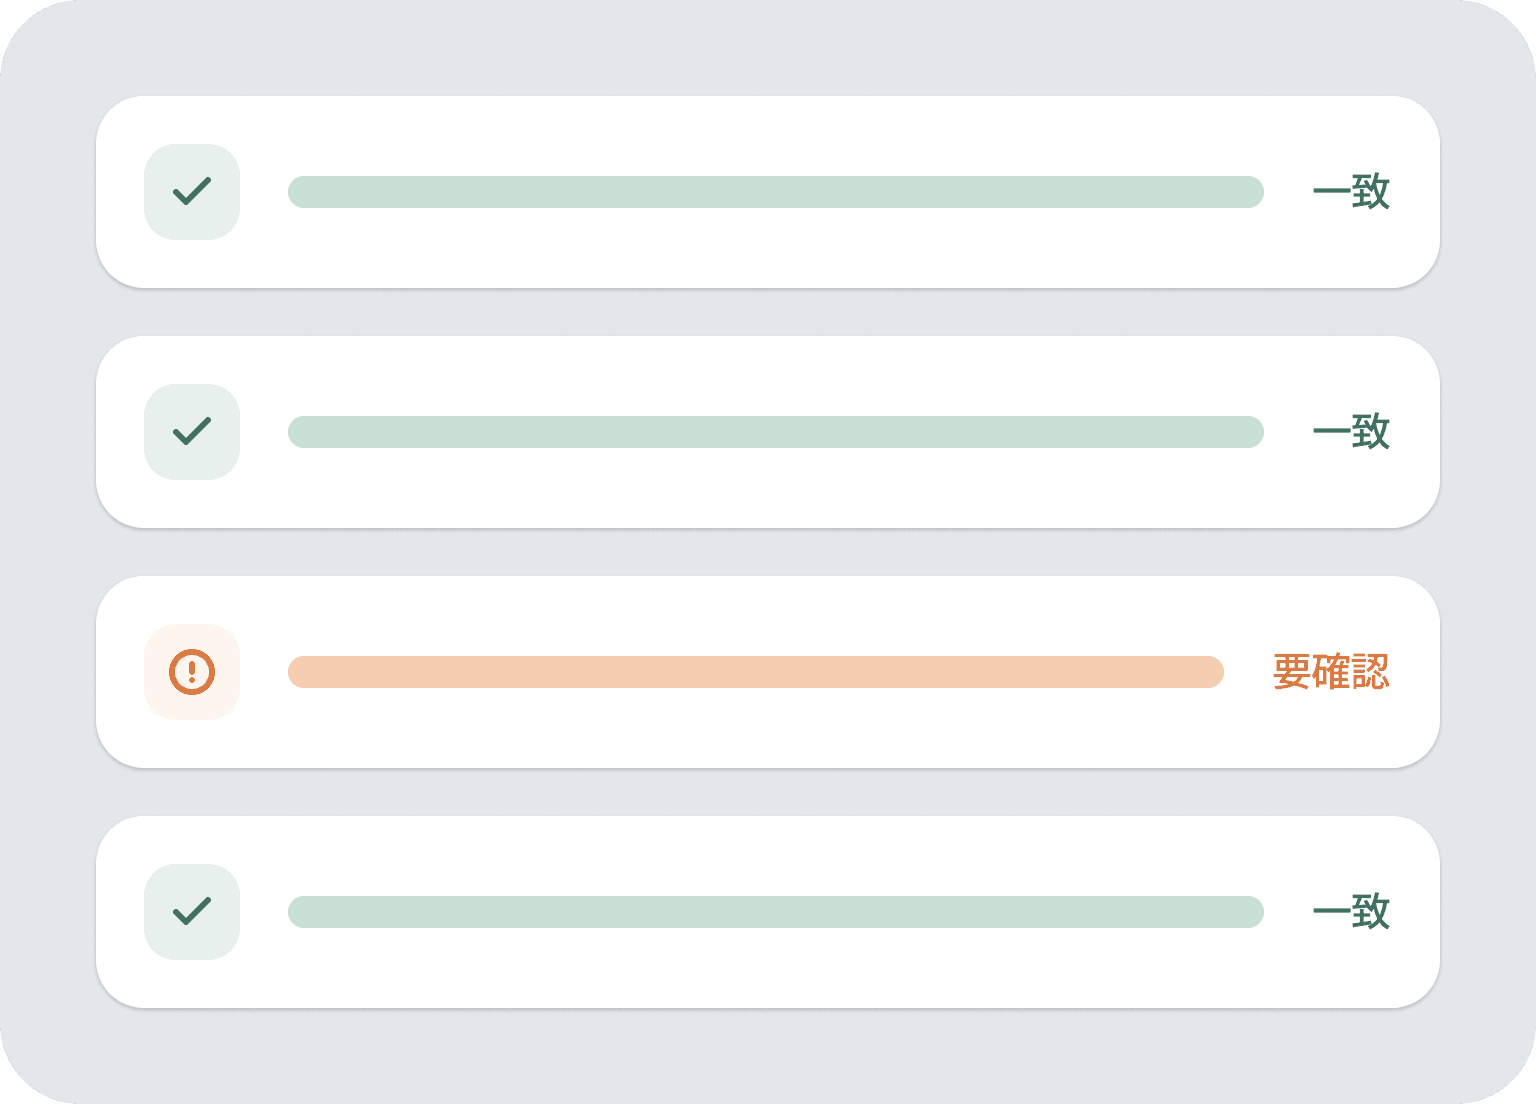
Task: Click the 一致 label in the bottom card
Action: pos(1351,912)
